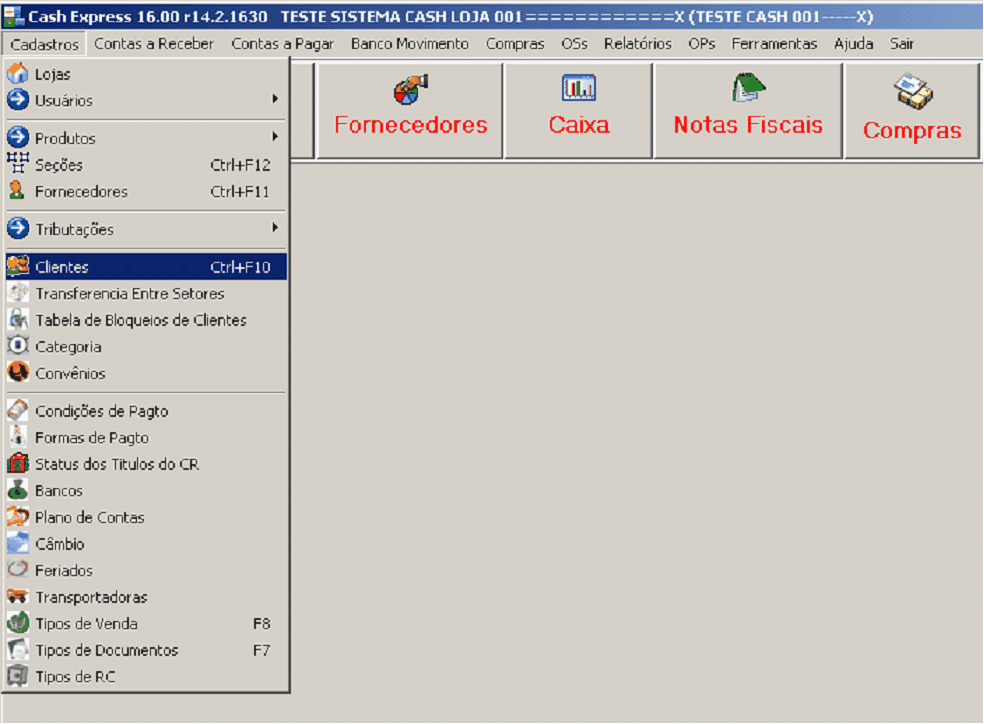Screen dimensions: 984x724
Task: Select Tabela de Bloqueios de Clientes
Action: [140, 320]
